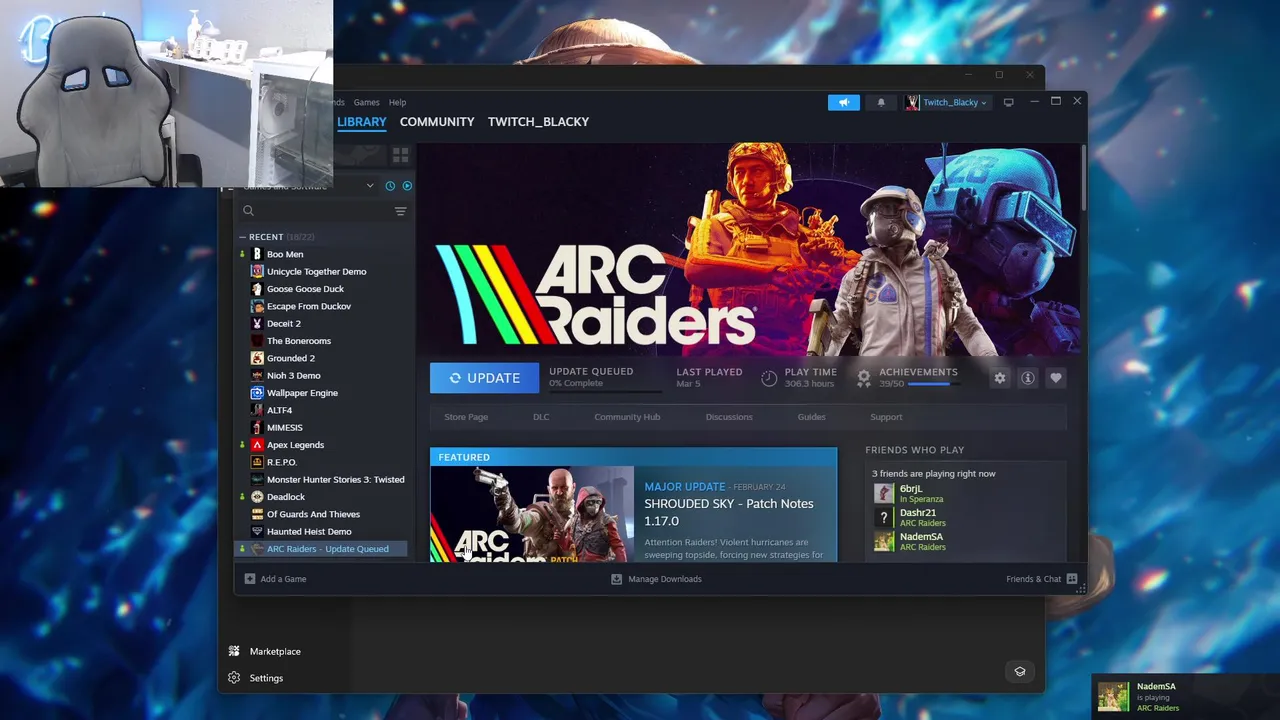
Task: Open Discussions link
Action: [x=729, y=417]
